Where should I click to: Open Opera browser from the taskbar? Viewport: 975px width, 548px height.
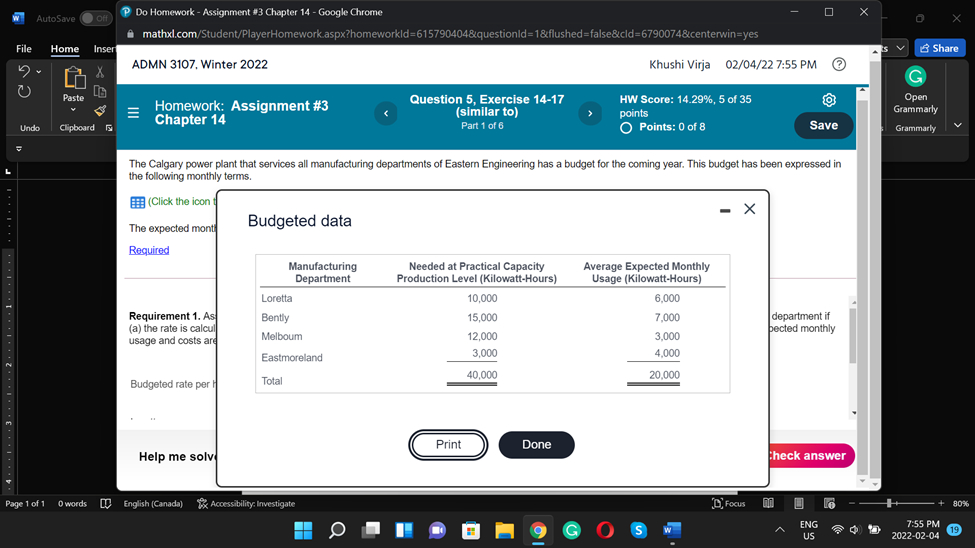[x=605, y=531]
